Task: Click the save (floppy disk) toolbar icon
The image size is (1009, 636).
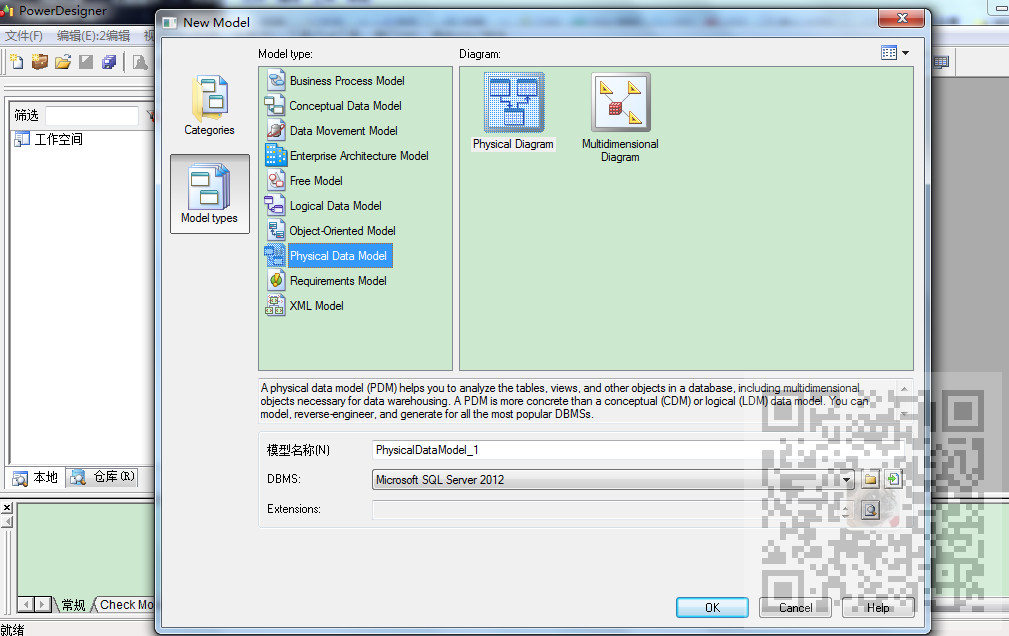Action: (108, 62)
